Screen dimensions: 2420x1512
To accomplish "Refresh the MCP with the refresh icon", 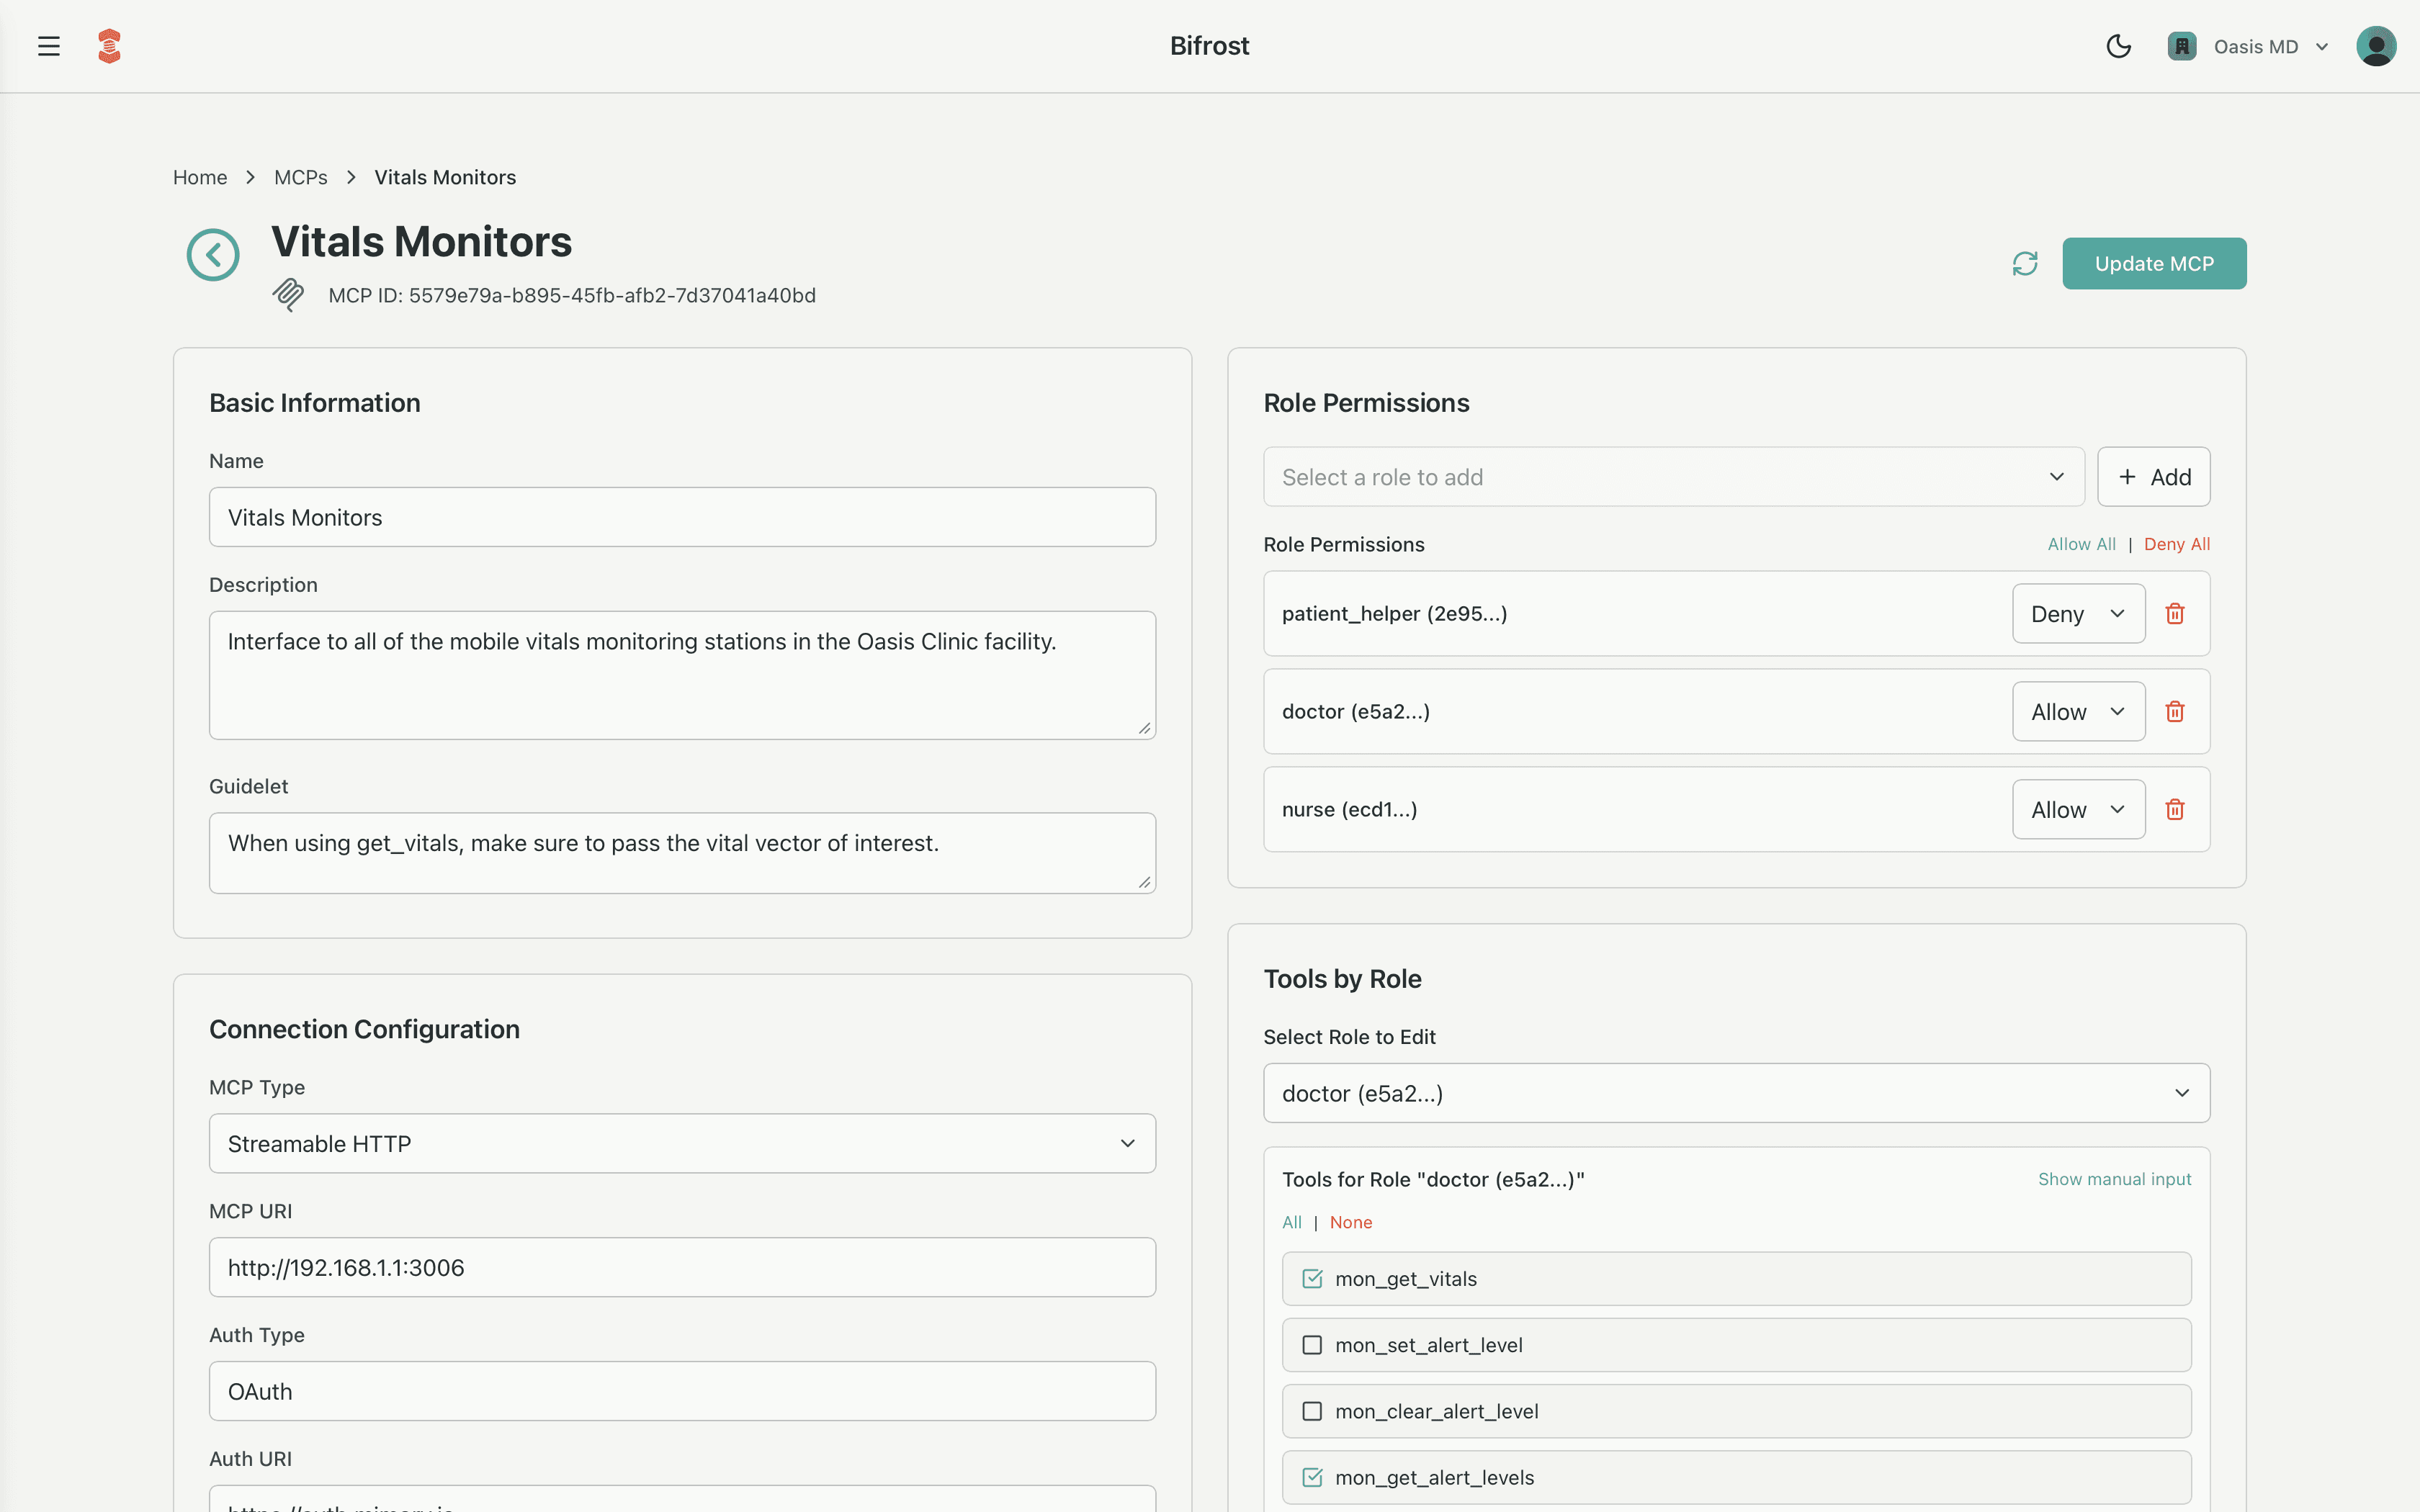I will (x=2025, y=263).
